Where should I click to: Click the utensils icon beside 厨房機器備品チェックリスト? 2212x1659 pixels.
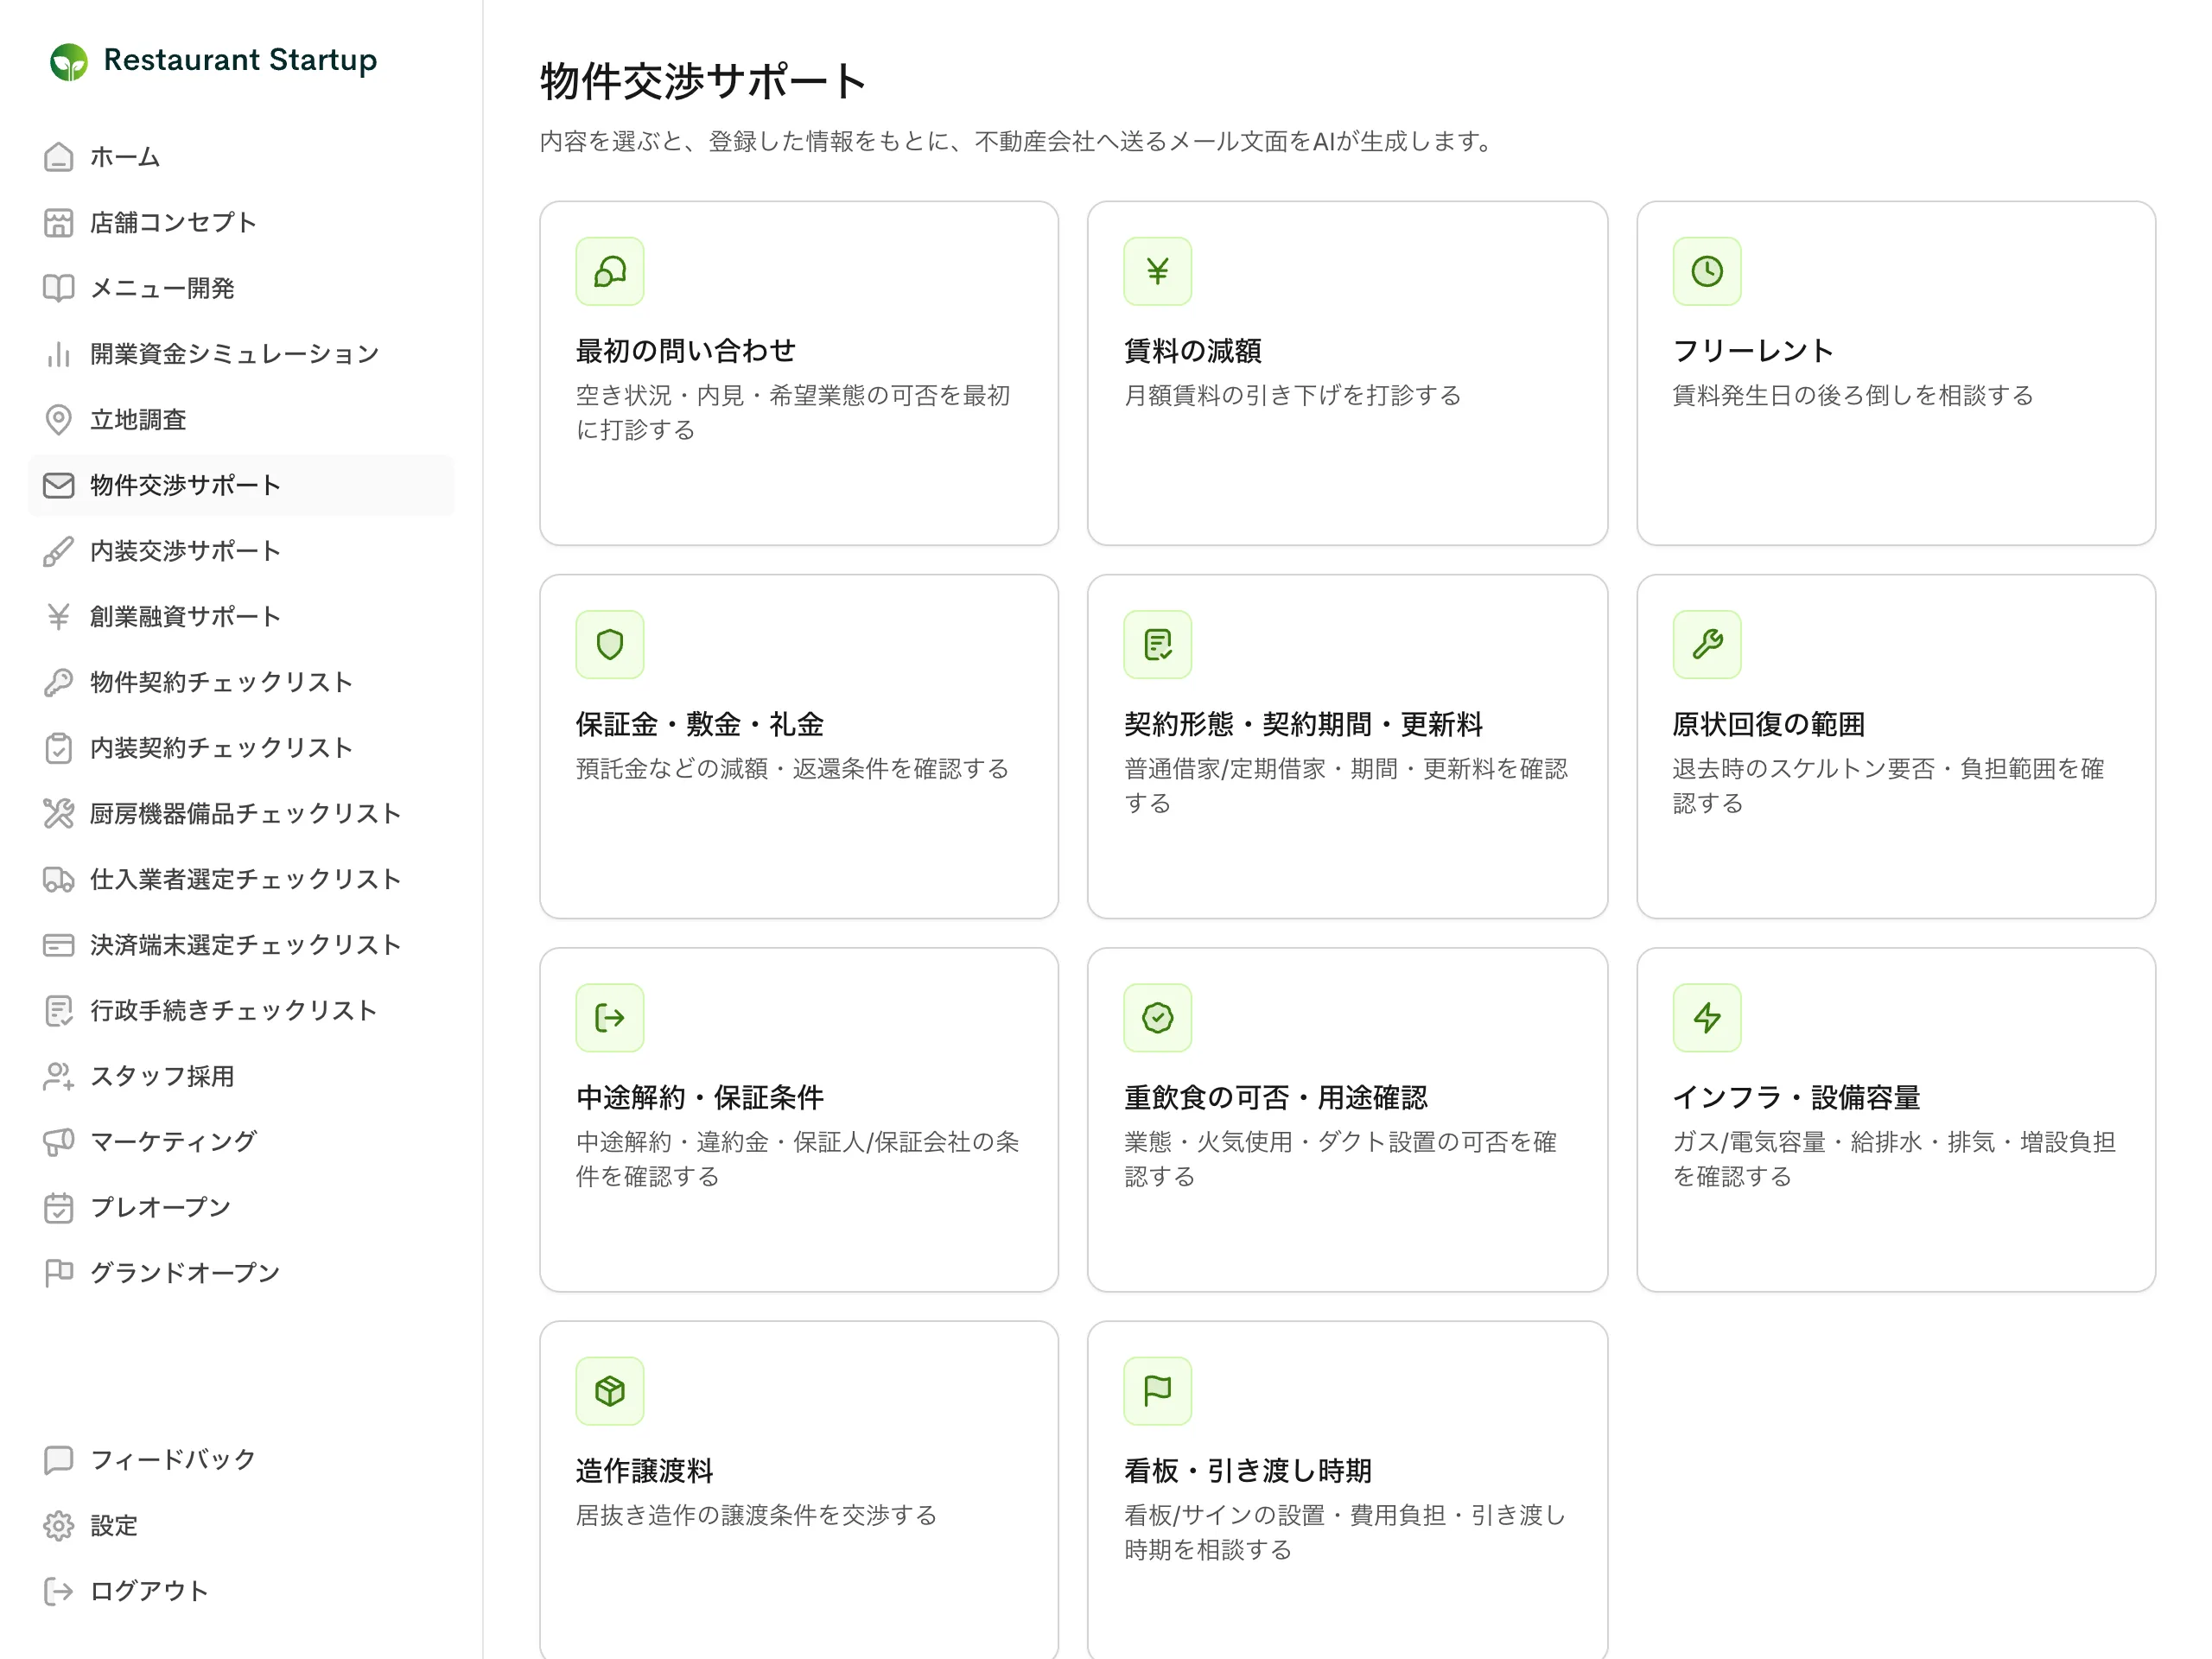pyautogui.click(x=58, y=814)
